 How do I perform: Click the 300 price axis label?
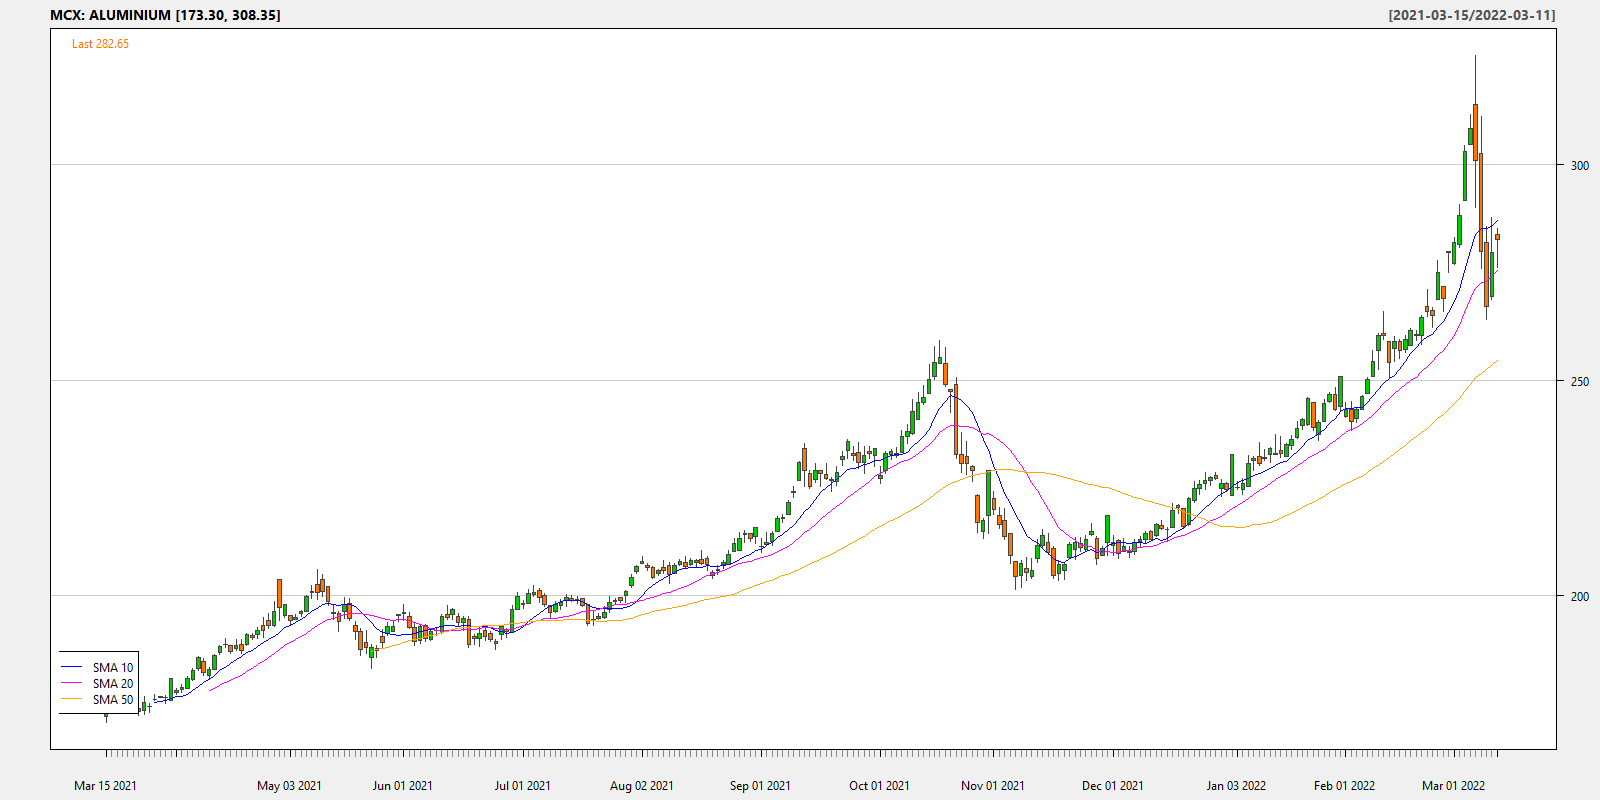click(x=1579, y=166)
